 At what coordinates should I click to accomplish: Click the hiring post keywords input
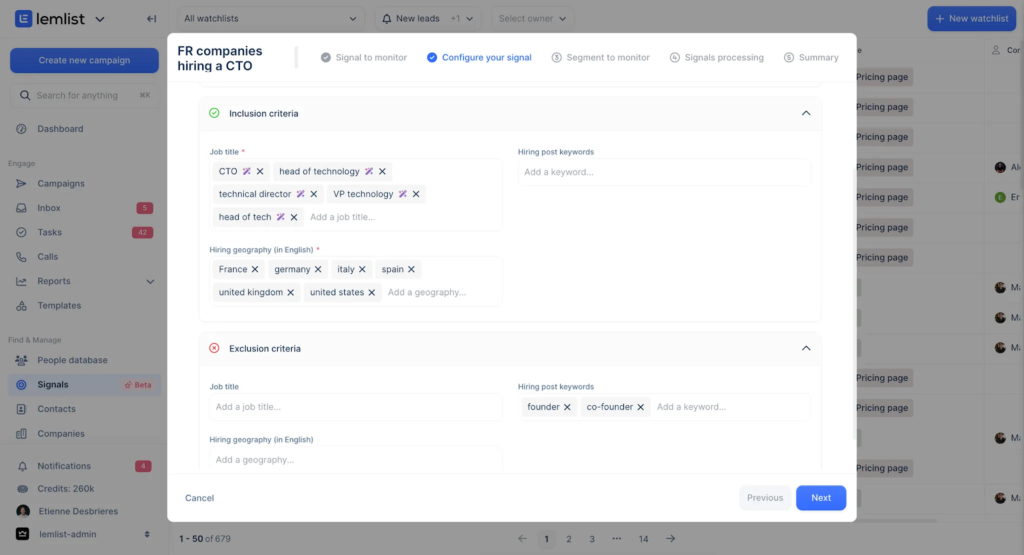click(663, 172)
